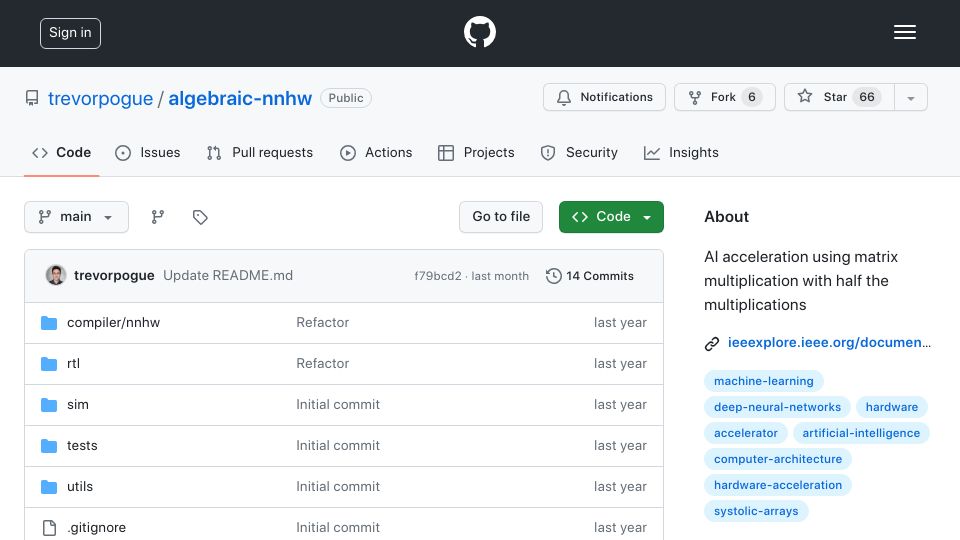Open the compiler/nnhw folder
960x540 pixels.
tap(113, 323)
